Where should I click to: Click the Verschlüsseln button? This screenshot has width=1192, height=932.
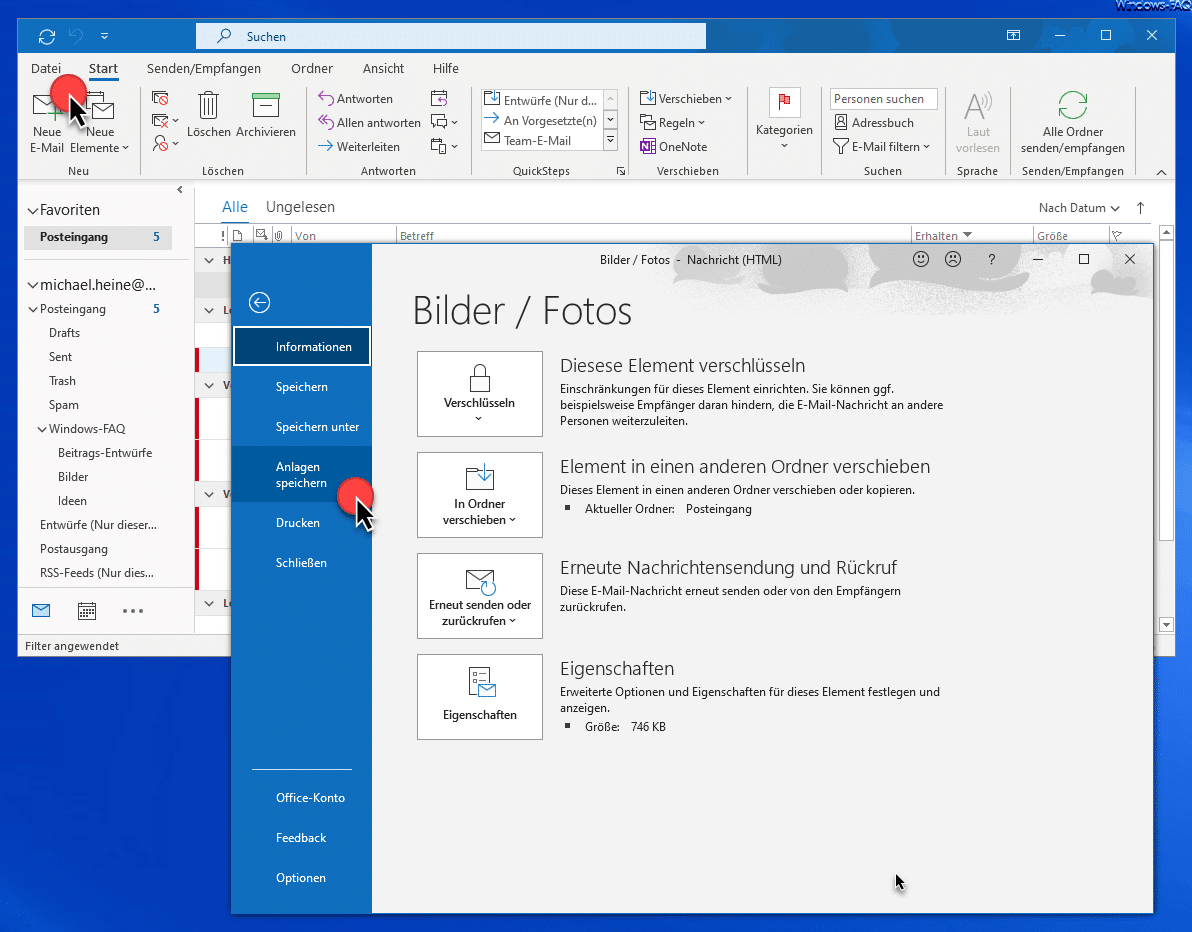point(480,394)
